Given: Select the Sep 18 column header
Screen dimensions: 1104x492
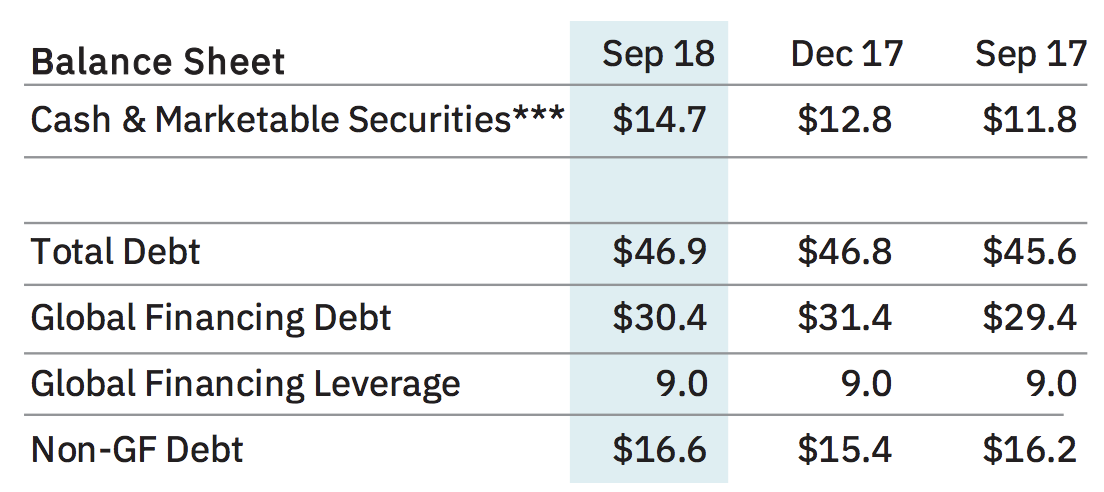Looking at the screenshot, I should pyautogui.click(x=658, y=55).
